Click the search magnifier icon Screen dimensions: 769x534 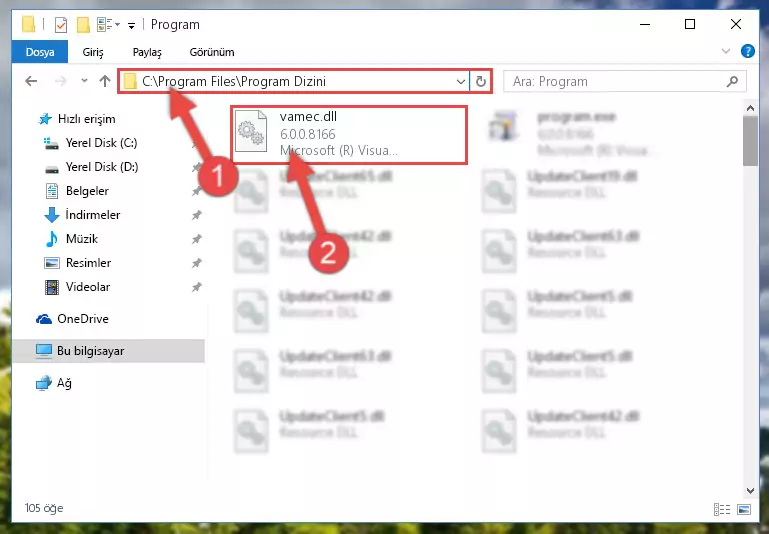pyautogui.click(x=732, y=81)
